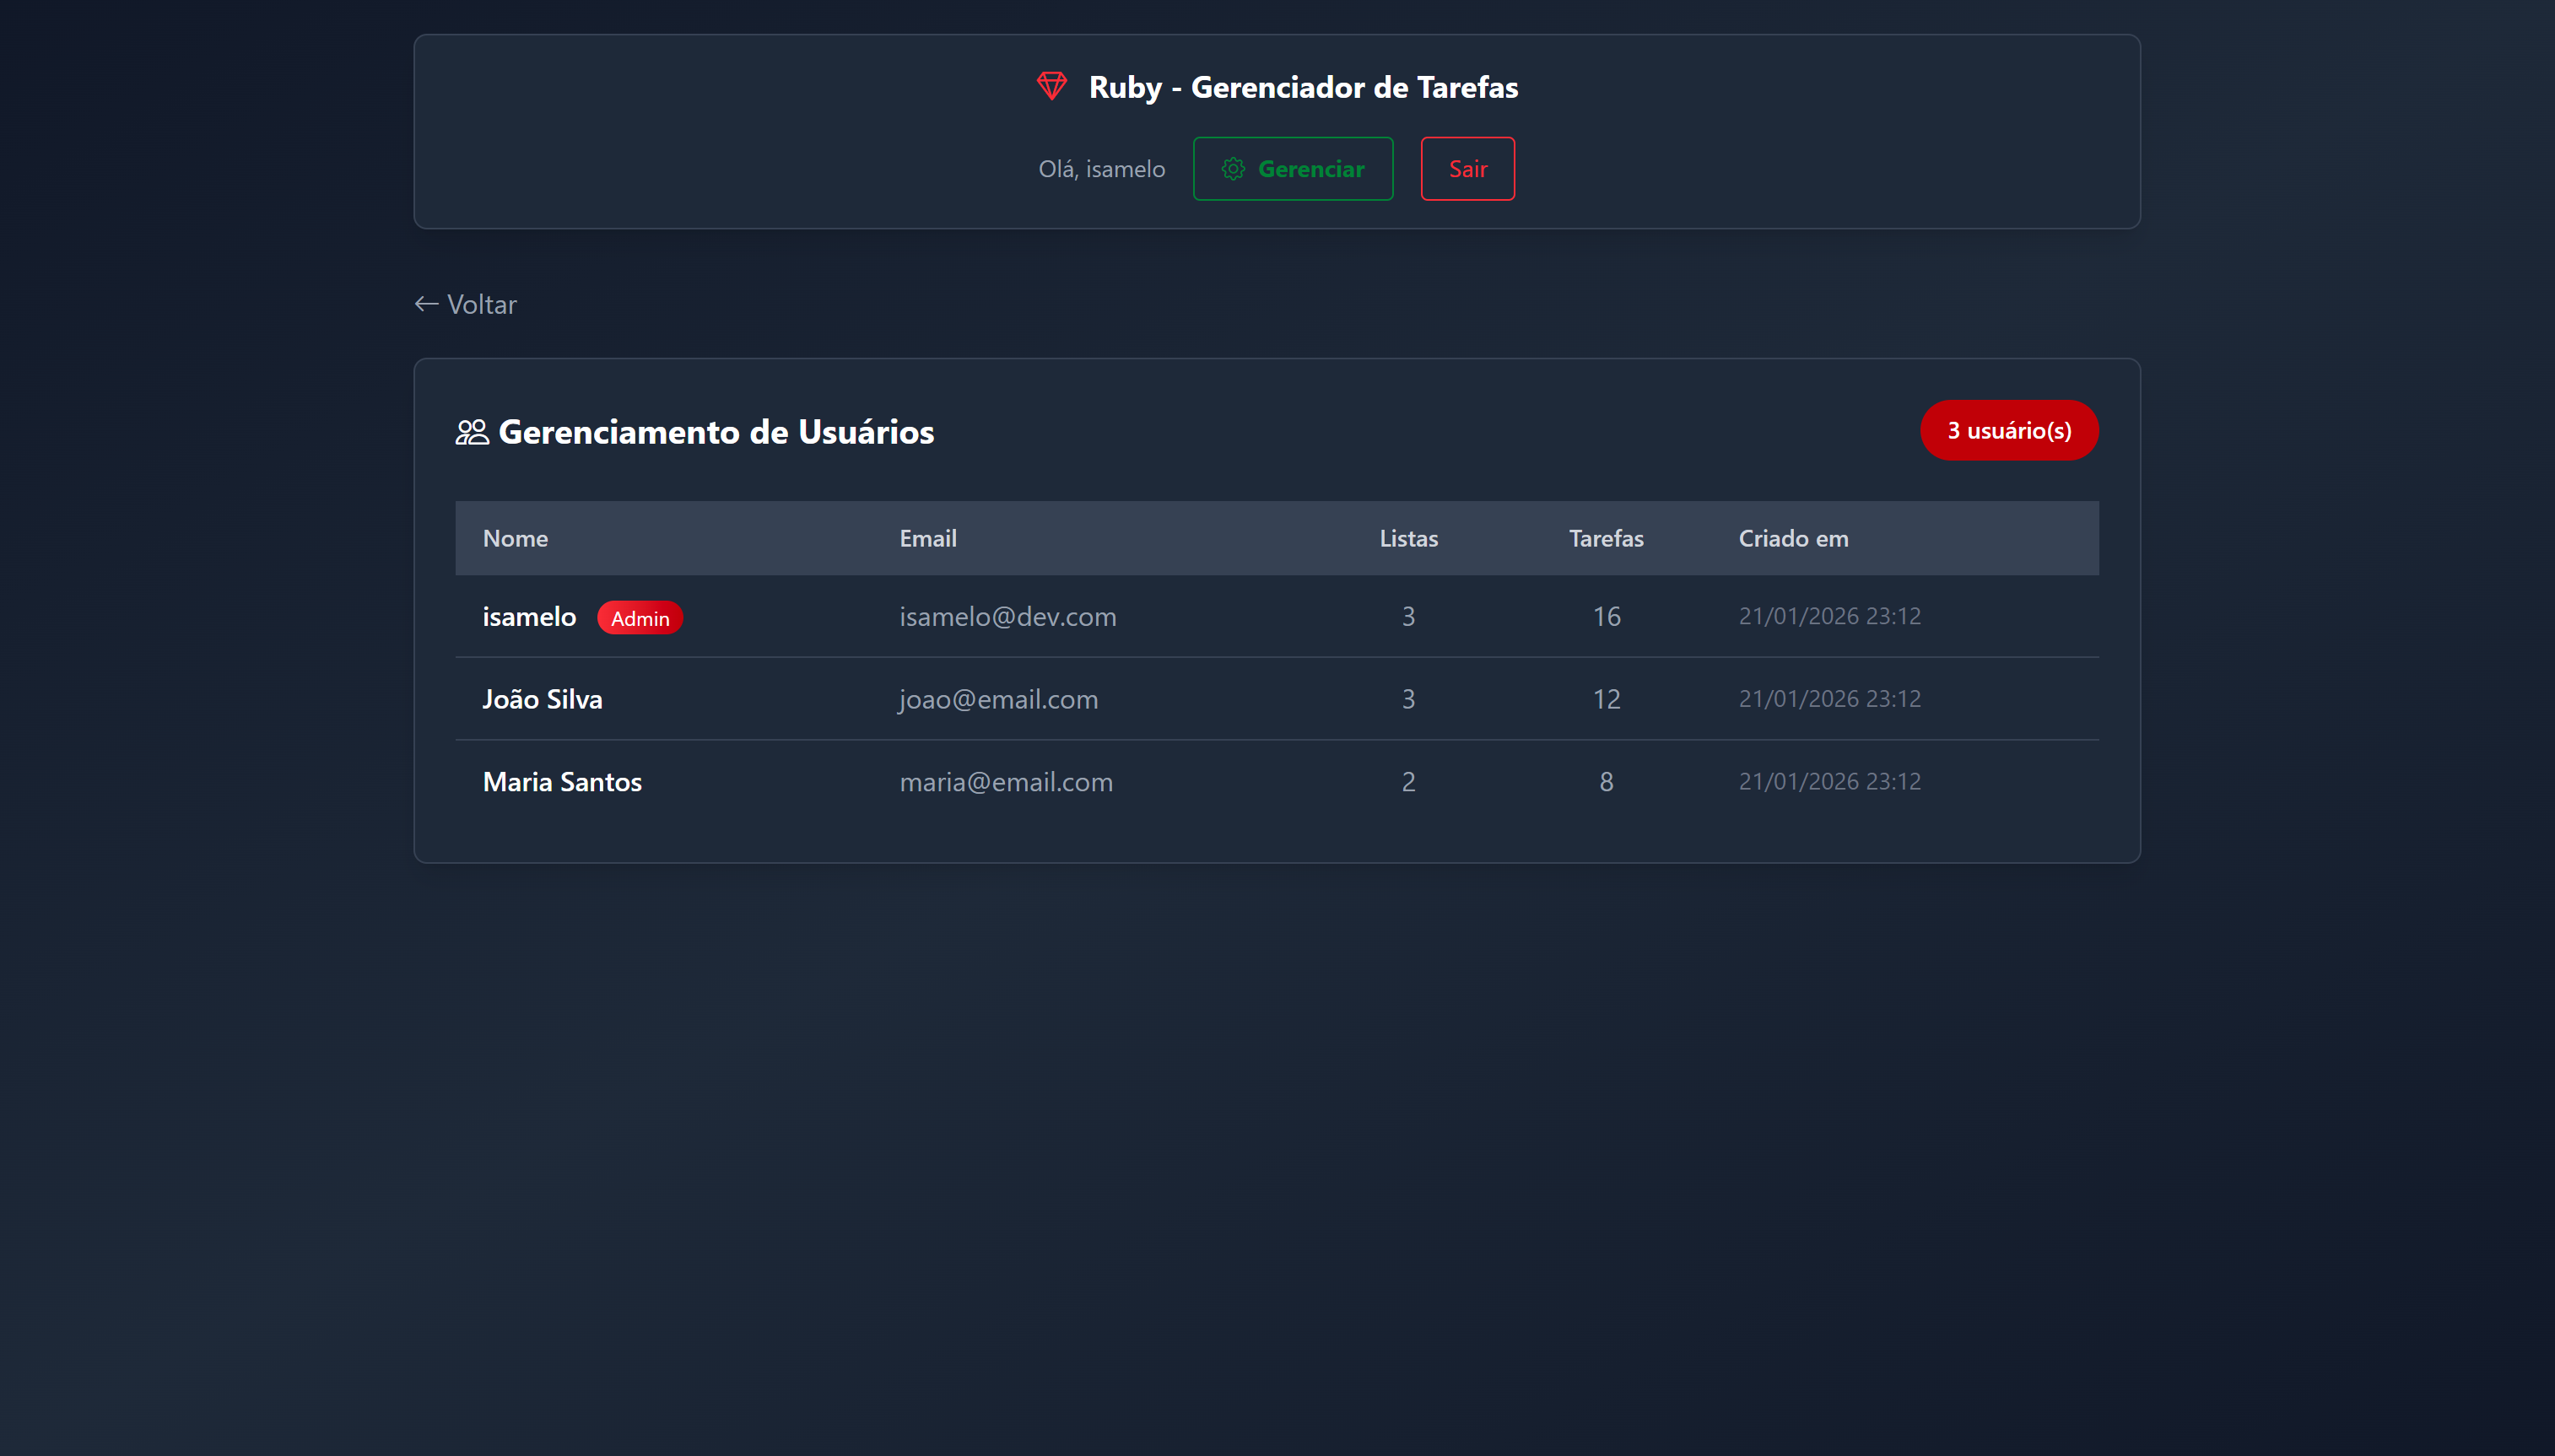
Task: Open the Gerenciar button
Action: coord(1292,169)
